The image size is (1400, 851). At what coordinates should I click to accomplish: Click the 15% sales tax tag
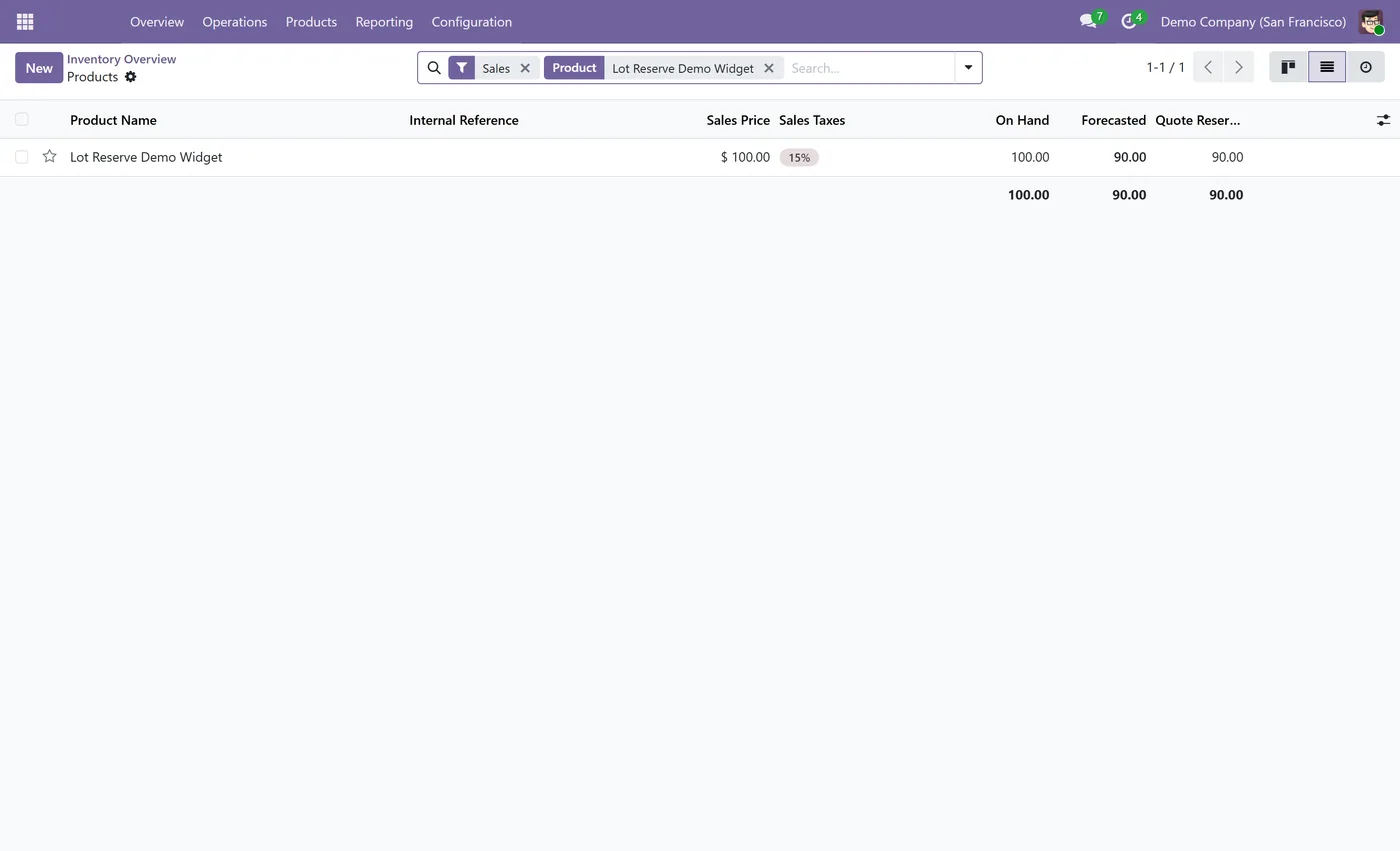[x=799, y=157]
